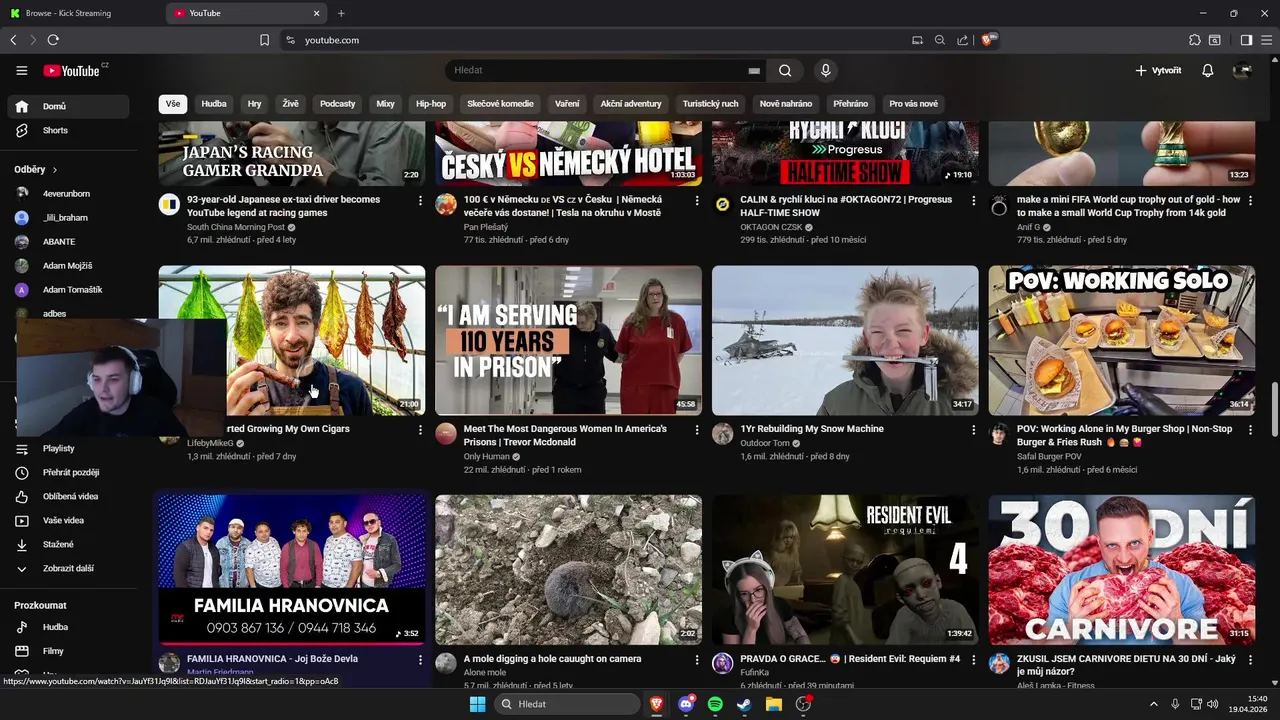This screenshot has width=1280, height=720.
Task: Click the page vertical scrollbar thumb
Action: 1274,408
